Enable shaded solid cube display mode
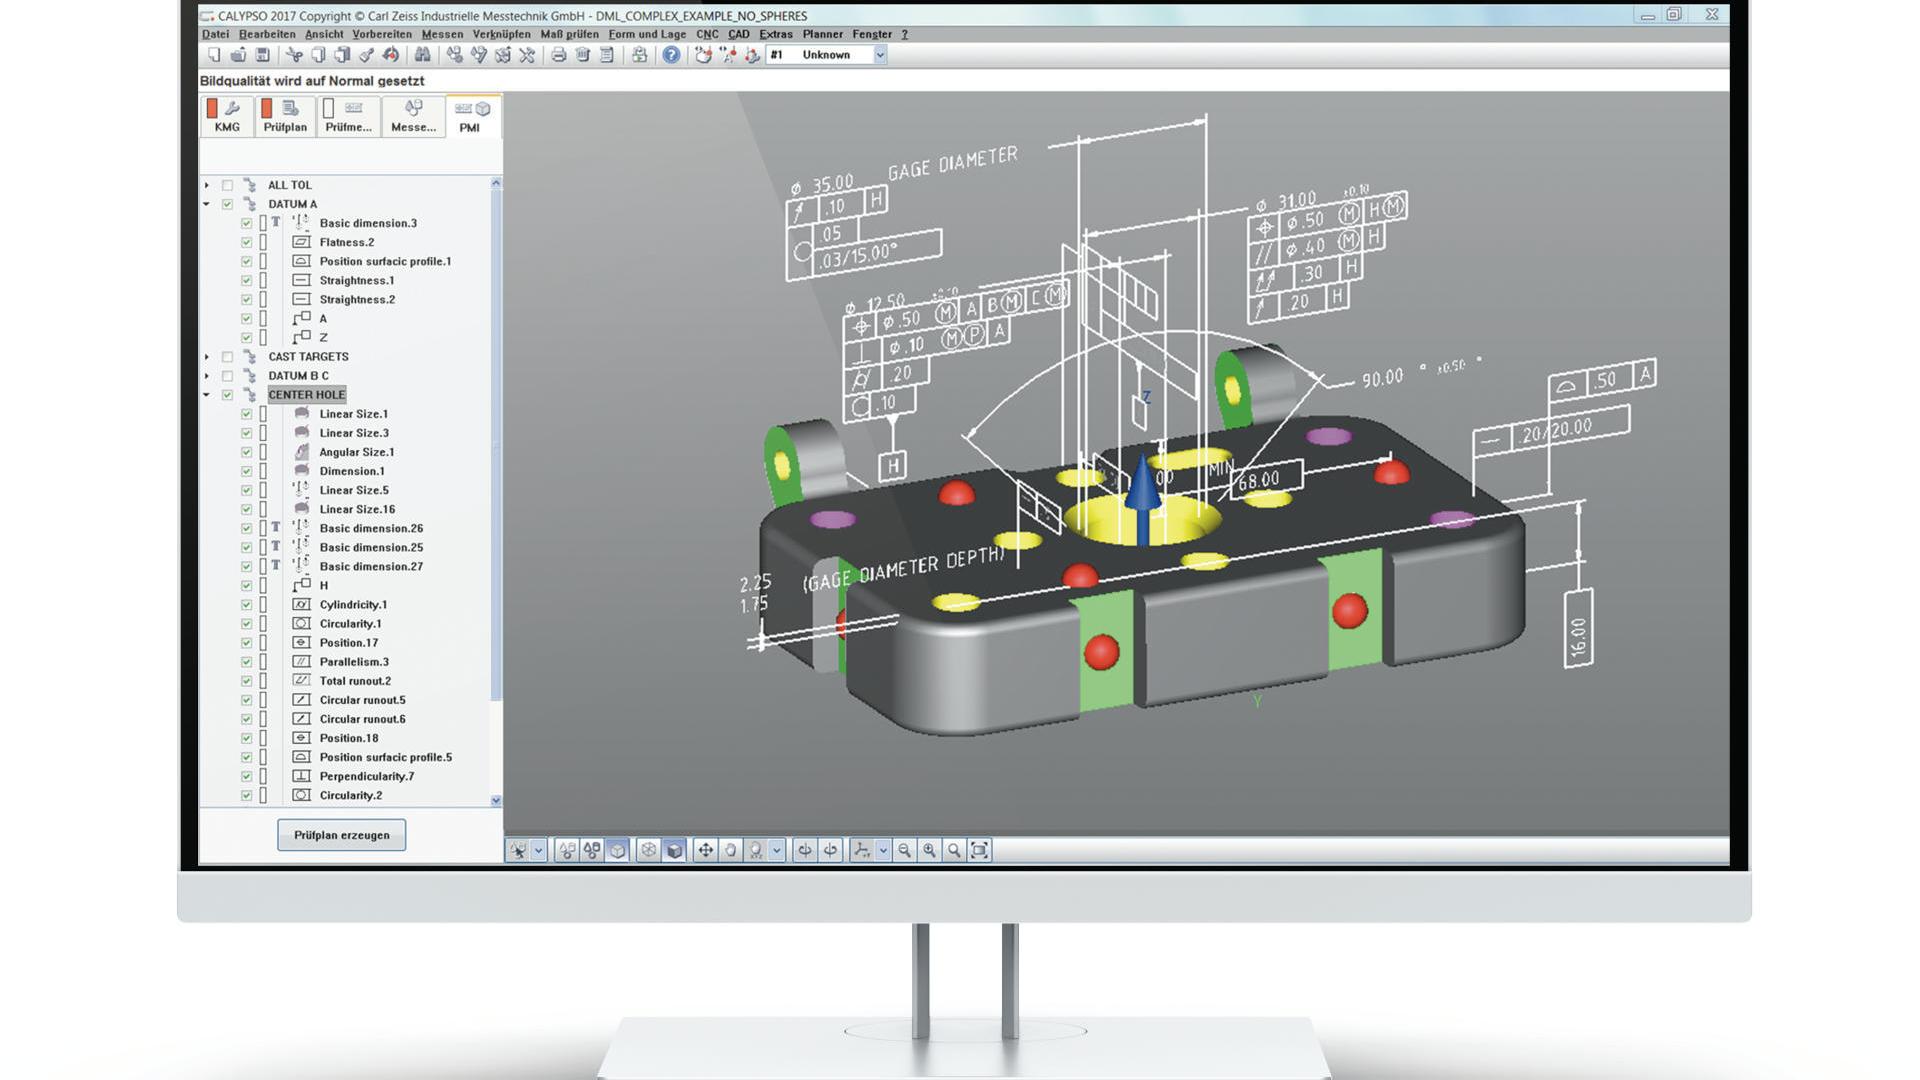 674,850
